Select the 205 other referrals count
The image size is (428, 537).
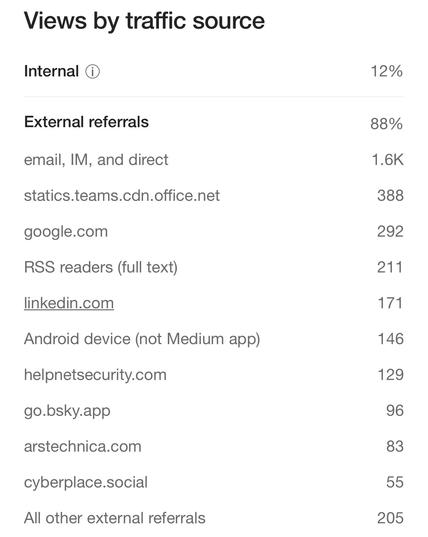tap(390, 518)
